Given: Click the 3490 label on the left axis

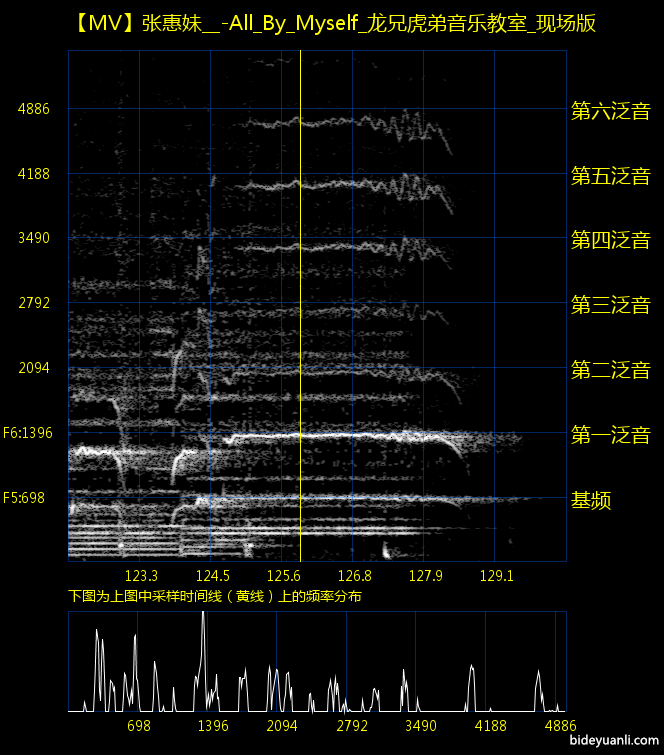Looking at the screenshot, I should (x=34, y=238).
